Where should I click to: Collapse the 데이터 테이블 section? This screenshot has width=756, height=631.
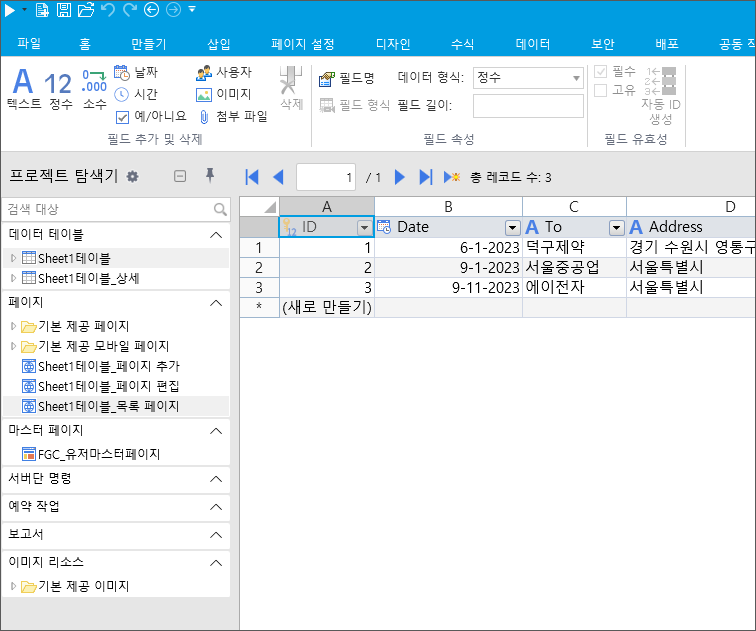tap(215, 234)
